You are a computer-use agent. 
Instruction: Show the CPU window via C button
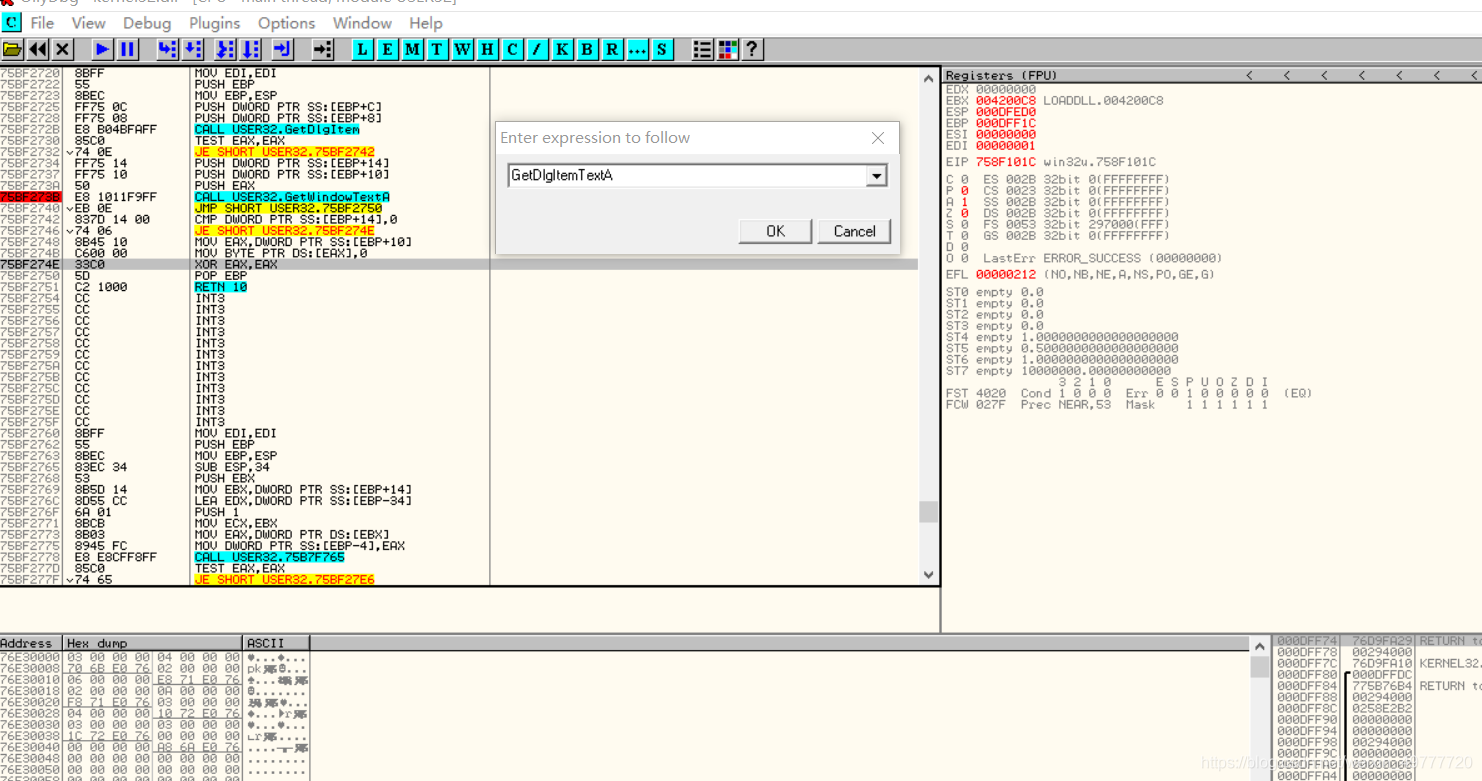pyautogui.click(x=512, y=49)
